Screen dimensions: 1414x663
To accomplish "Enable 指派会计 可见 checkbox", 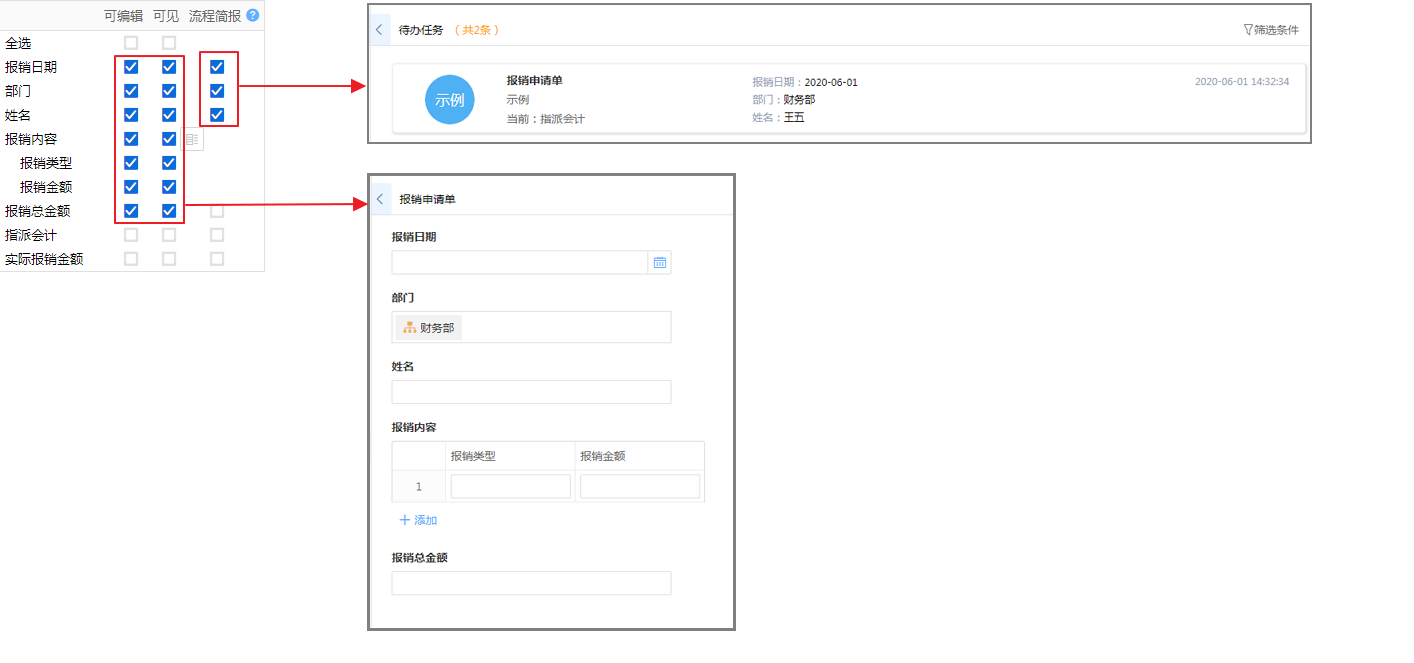I will coord(169,235).
